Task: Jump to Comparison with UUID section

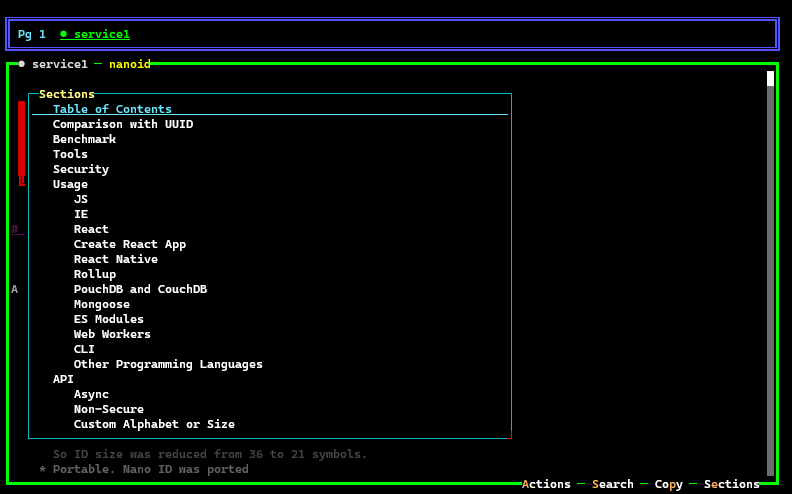Action: point(123,124)
